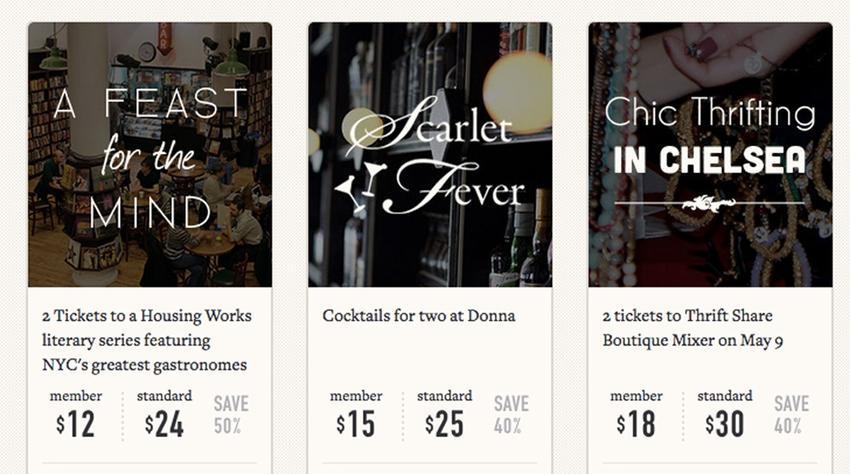The width and height of the screenshot is (850, 474).
Task: Select the $30 standard price
Action: pyautogui.click(x=725, y=424)
